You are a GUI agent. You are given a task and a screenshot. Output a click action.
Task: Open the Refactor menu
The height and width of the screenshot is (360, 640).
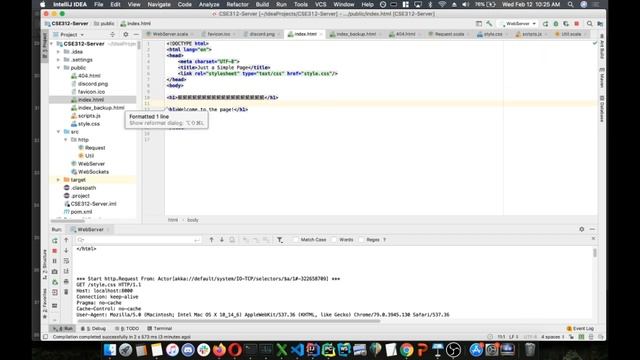pos(237,4)
